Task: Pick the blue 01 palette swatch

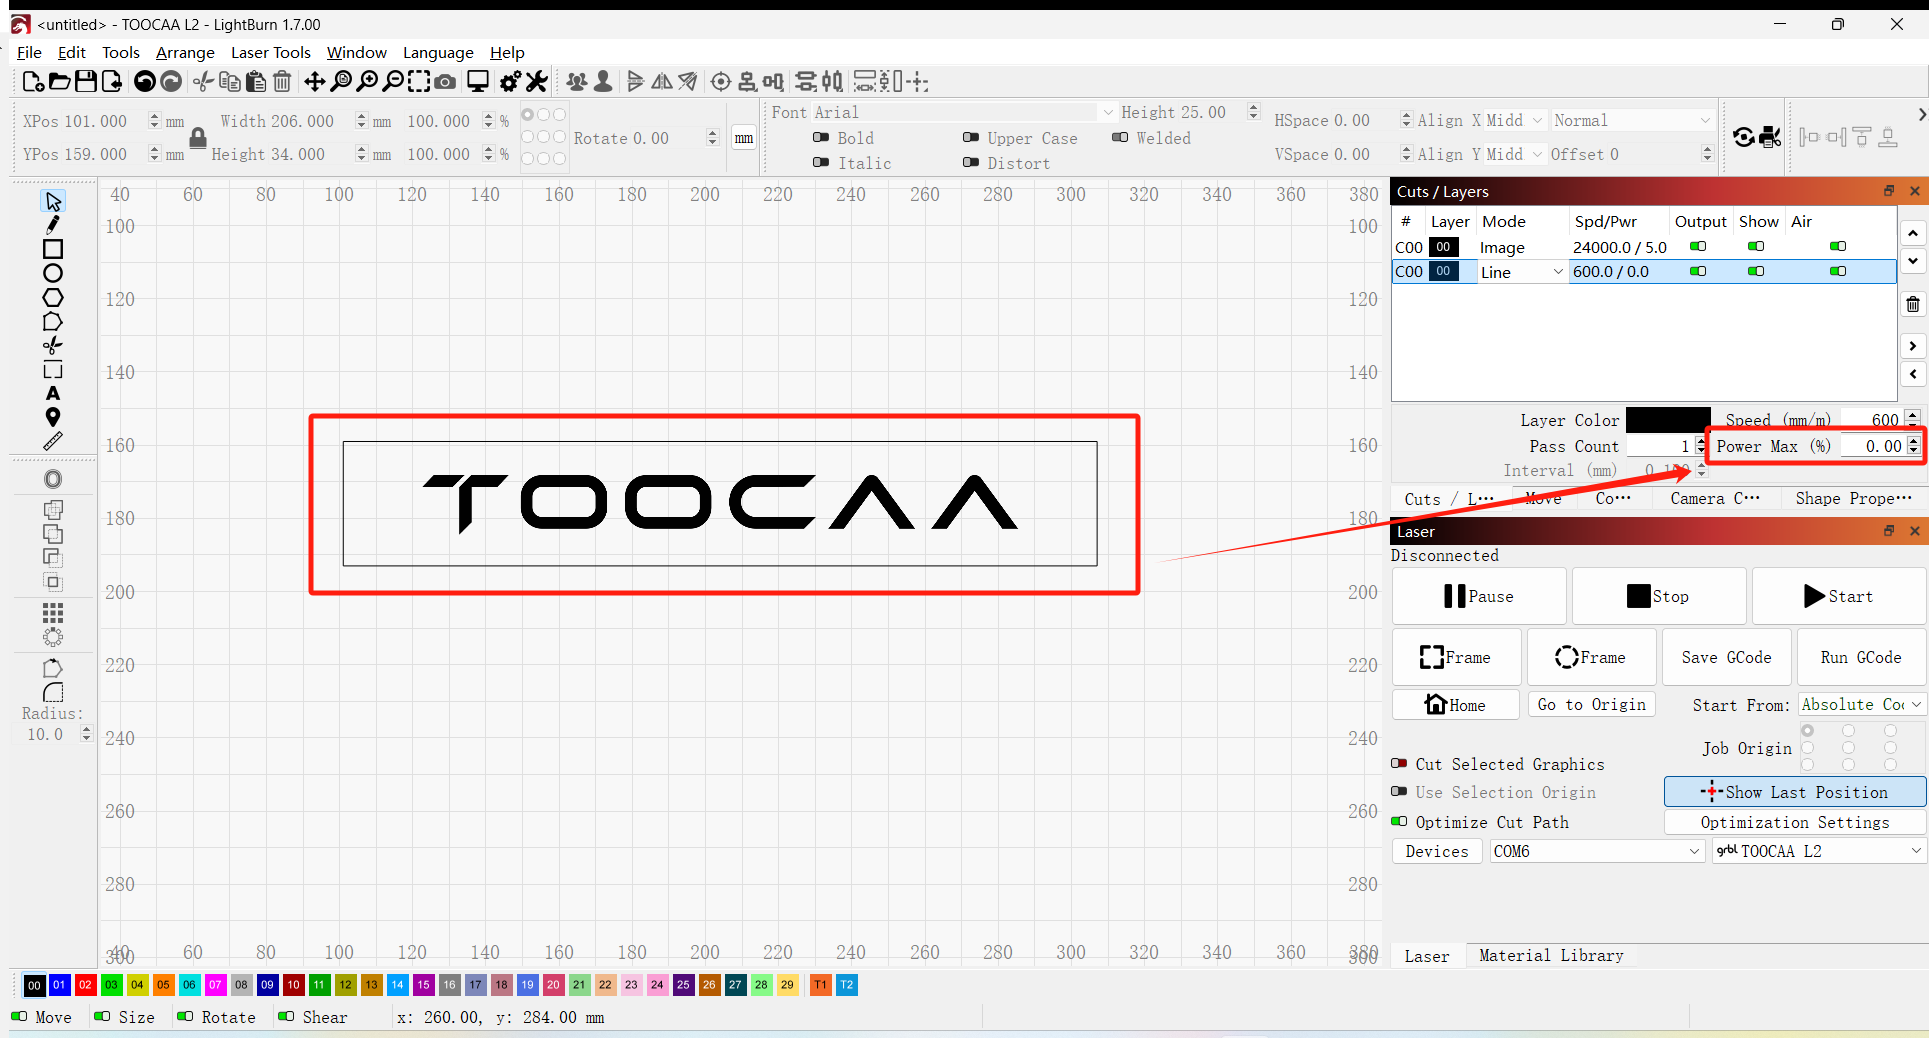Action: point(59,985)
